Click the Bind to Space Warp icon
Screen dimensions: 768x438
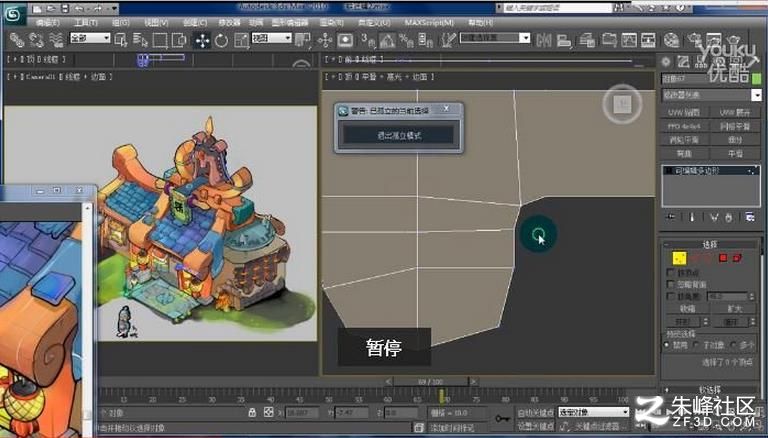pos(56,40)
